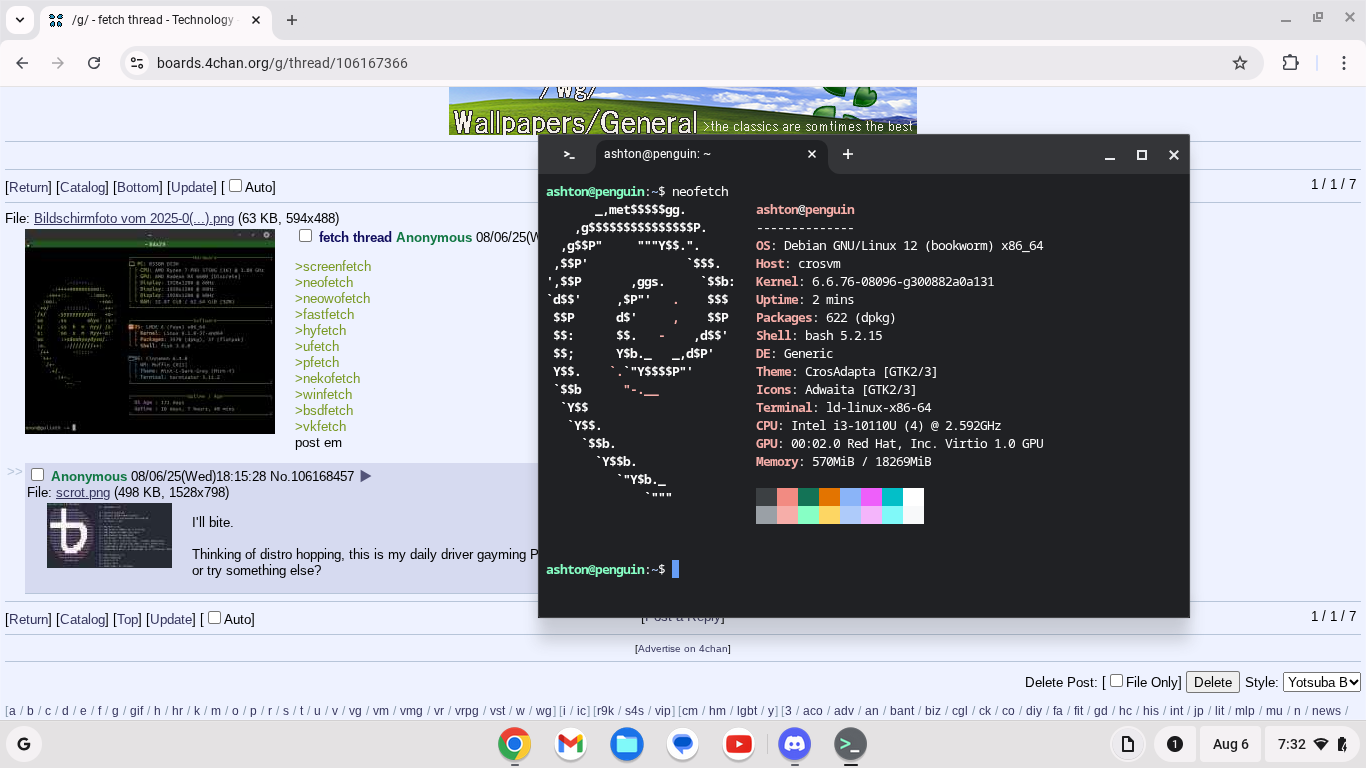
Task: Go back in Chrome
Action: (x=23, y=63)
